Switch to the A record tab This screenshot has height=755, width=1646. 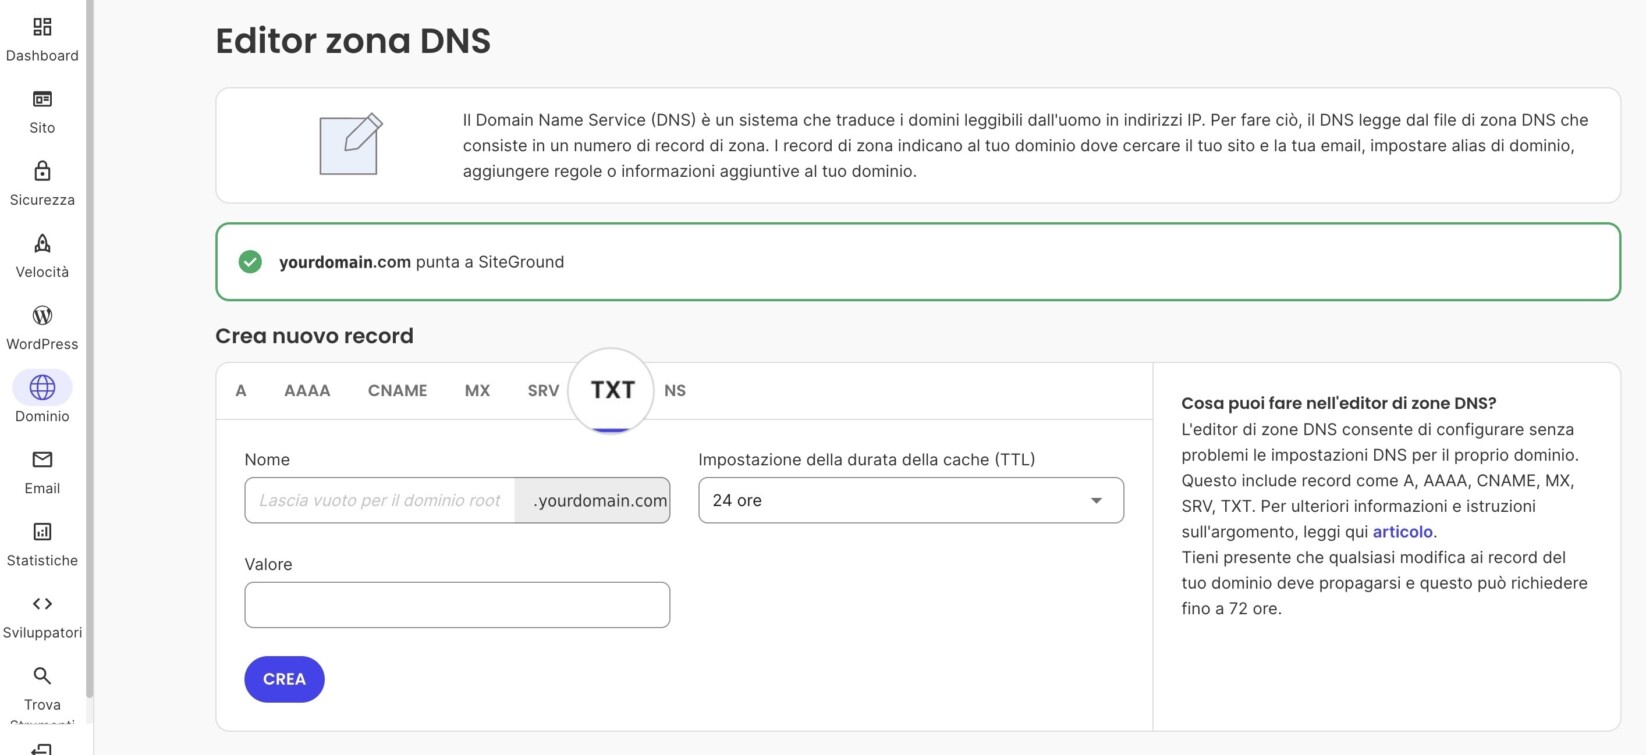point(241,391)
